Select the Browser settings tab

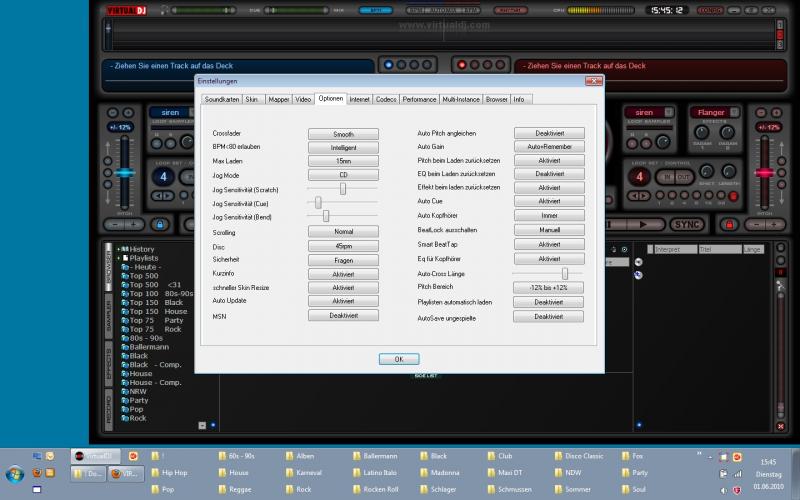[496, 99]
